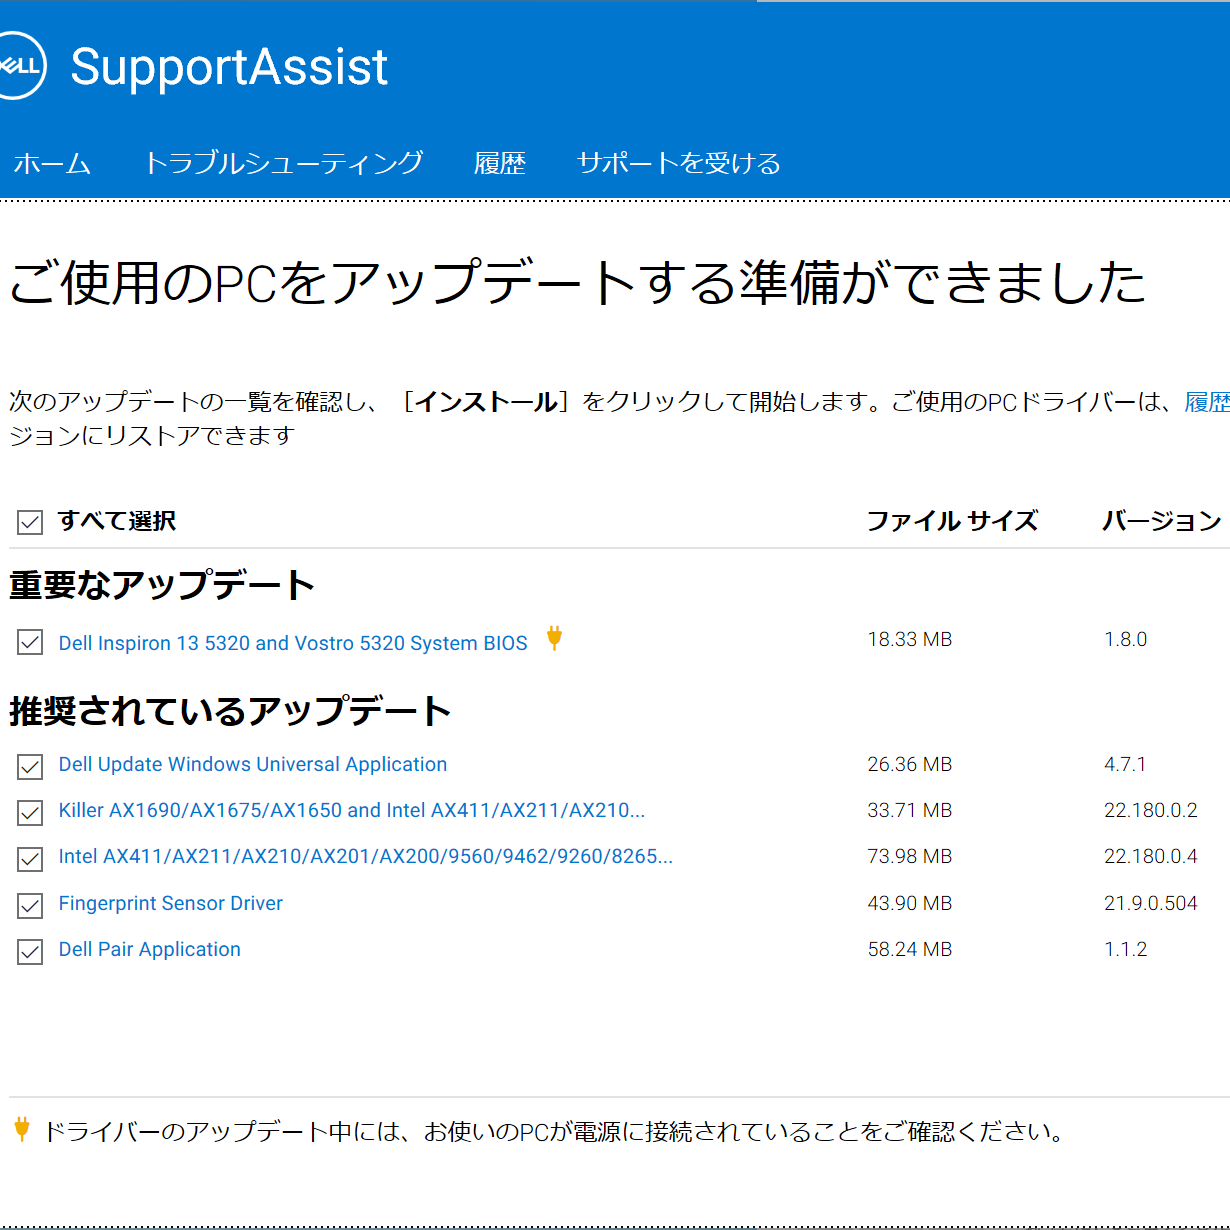Uncheck Fingerprint Sensor Driver checkbox
Viewport: 1230px width, 1230px height.
tap(30, 906)
